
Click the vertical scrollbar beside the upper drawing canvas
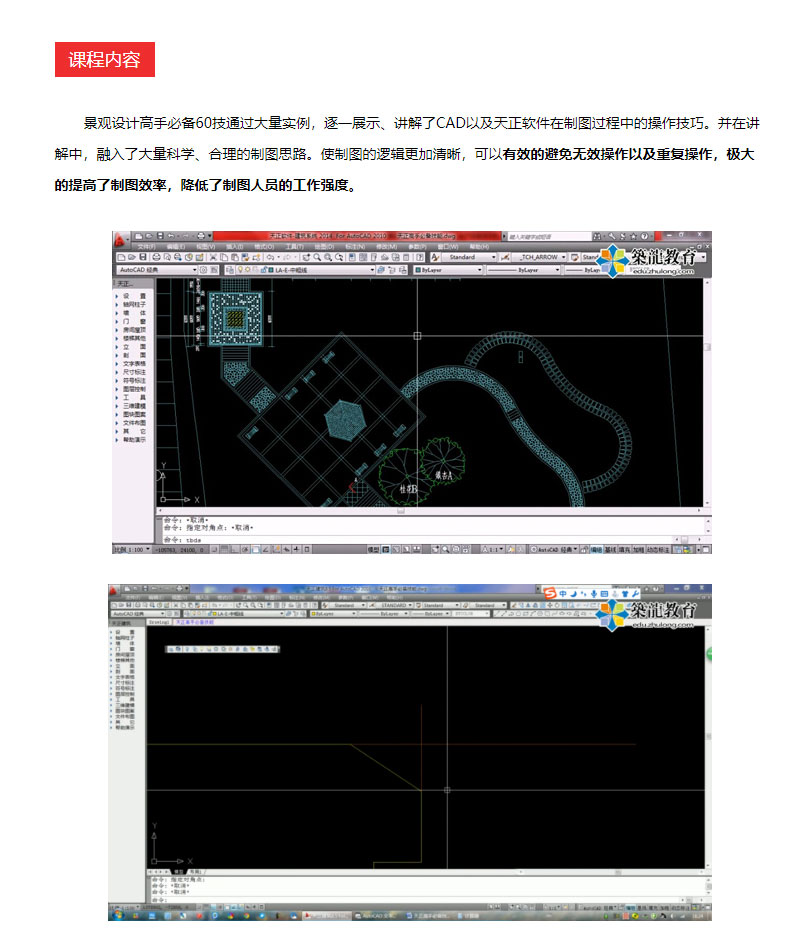click(x=707, y=393)
